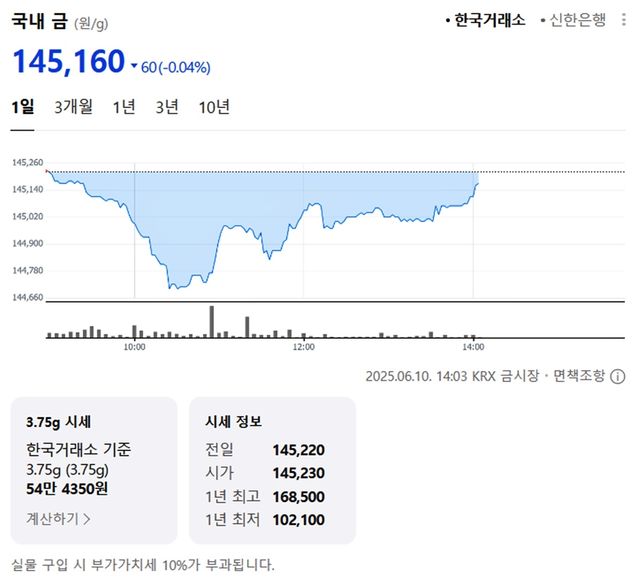640x581 pixels.
Task: Click the current price 145,160
Action: click(68, 62)
